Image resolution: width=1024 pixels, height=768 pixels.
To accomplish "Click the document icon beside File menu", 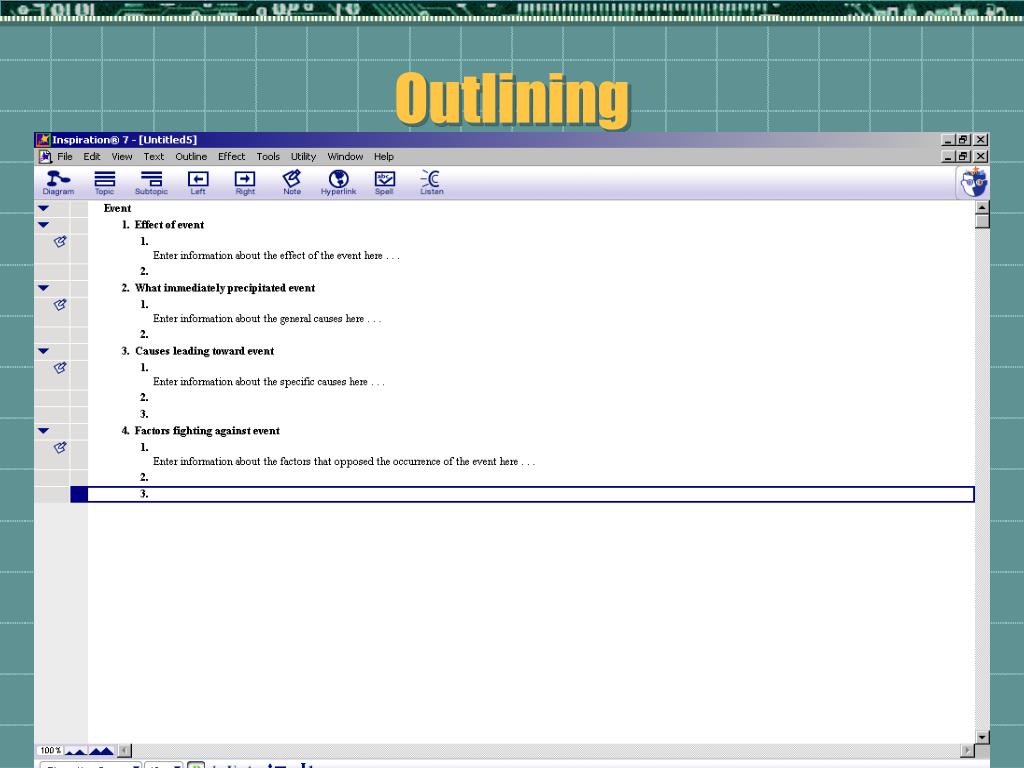I will [45, 157].
